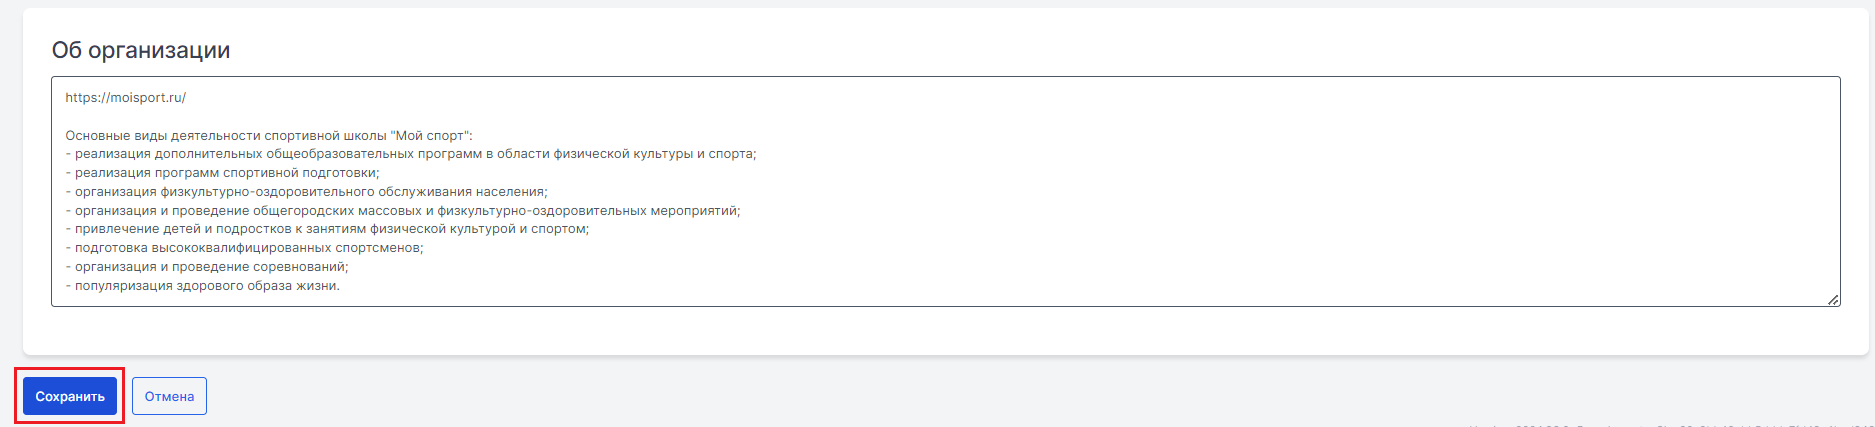Place cursor in the https://moisport.ru/ line
This screenshot has width=1875, height=427.
pos(126,98)
